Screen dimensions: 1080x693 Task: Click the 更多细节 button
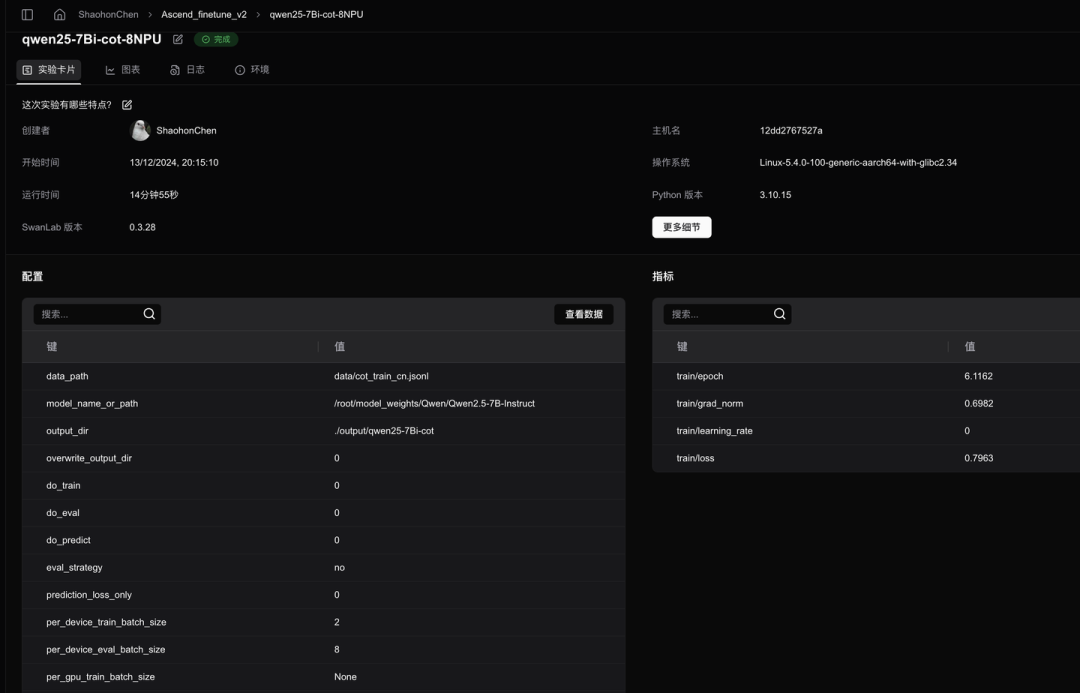coord(681,227)
